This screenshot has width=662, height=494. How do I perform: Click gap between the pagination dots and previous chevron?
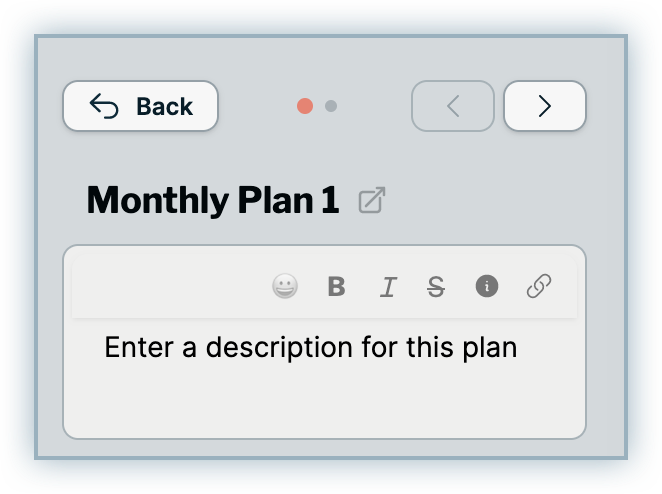375,106
